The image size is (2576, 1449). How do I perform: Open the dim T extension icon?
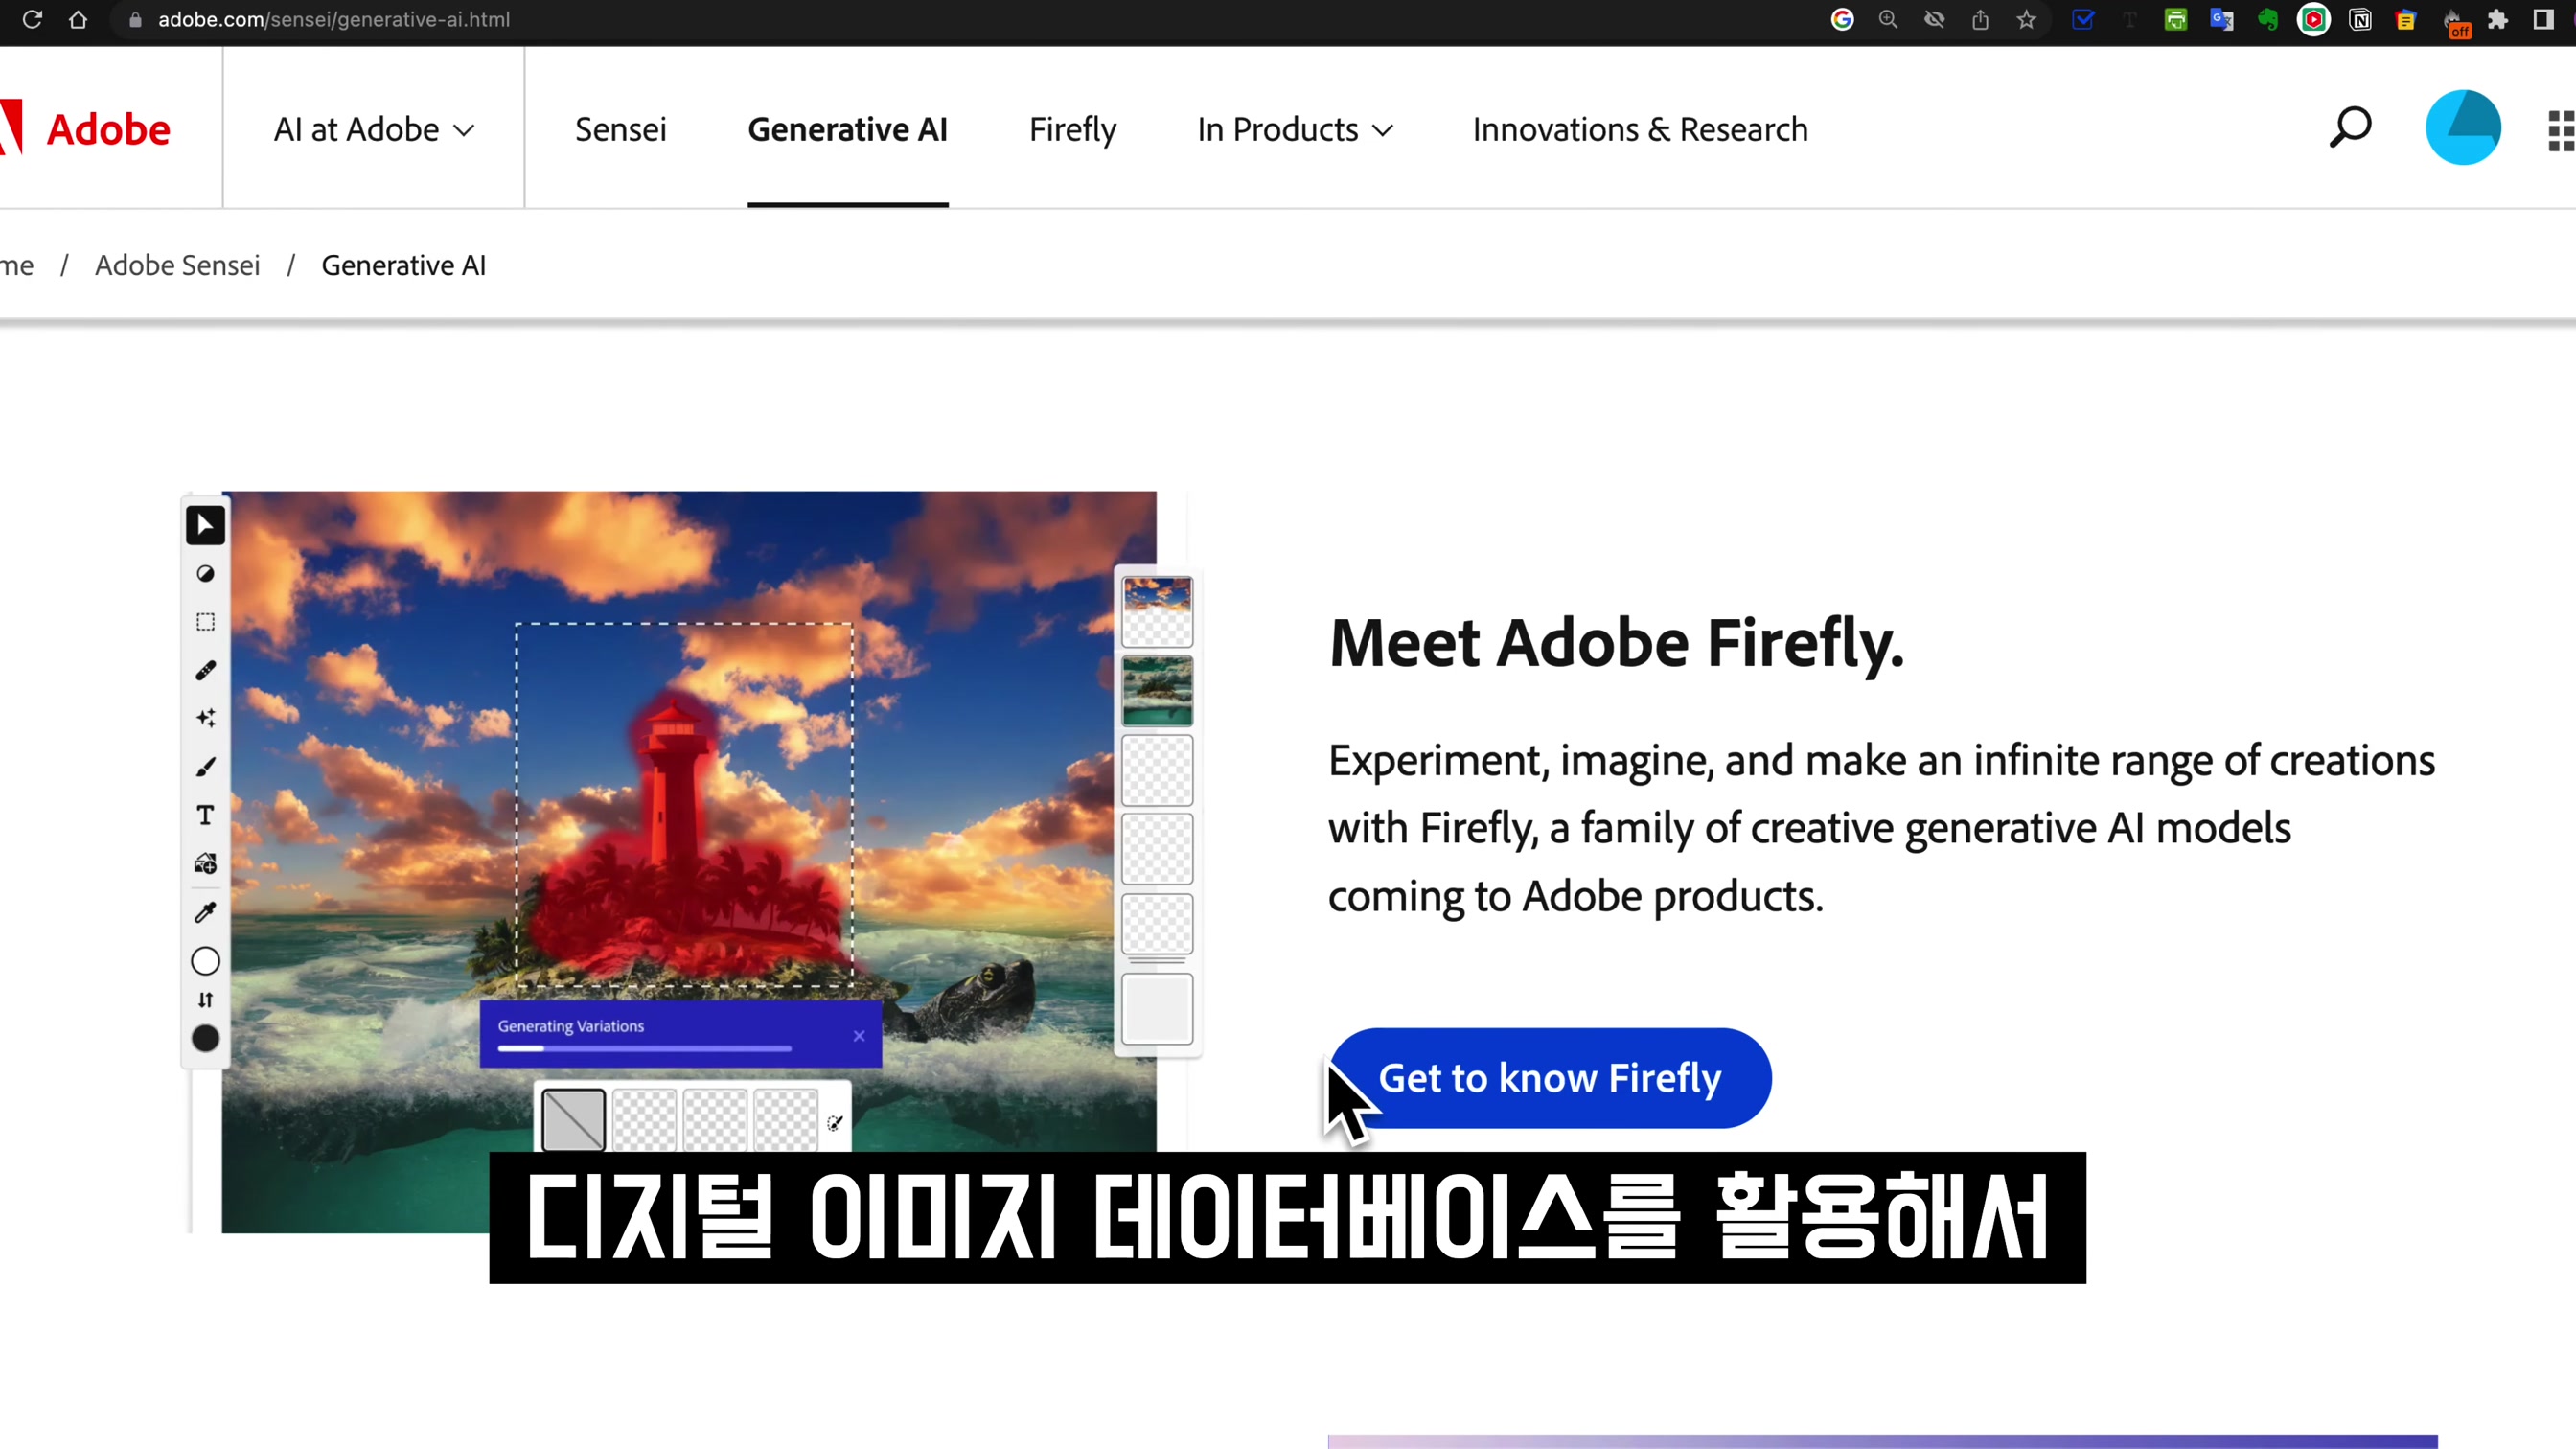[x=2129, y=19]
